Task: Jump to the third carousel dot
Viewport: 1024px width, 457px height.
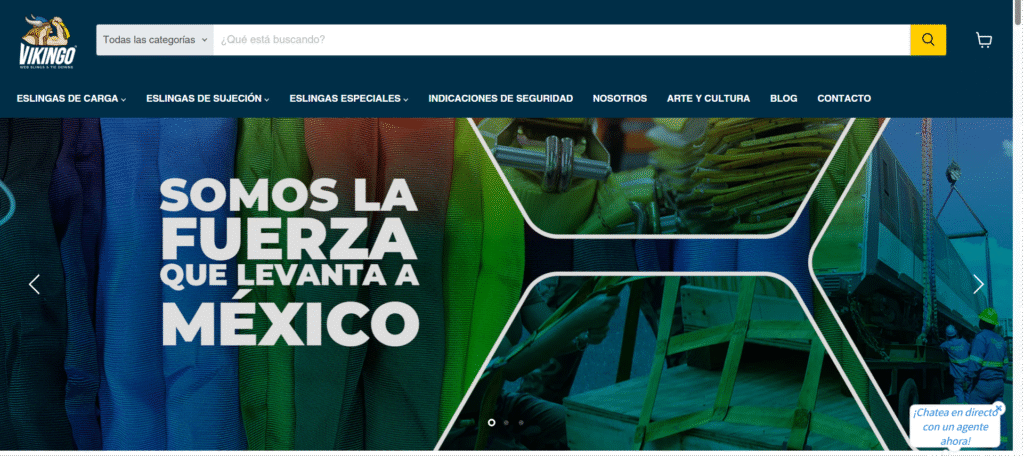Action: click(x=521, y=423)
